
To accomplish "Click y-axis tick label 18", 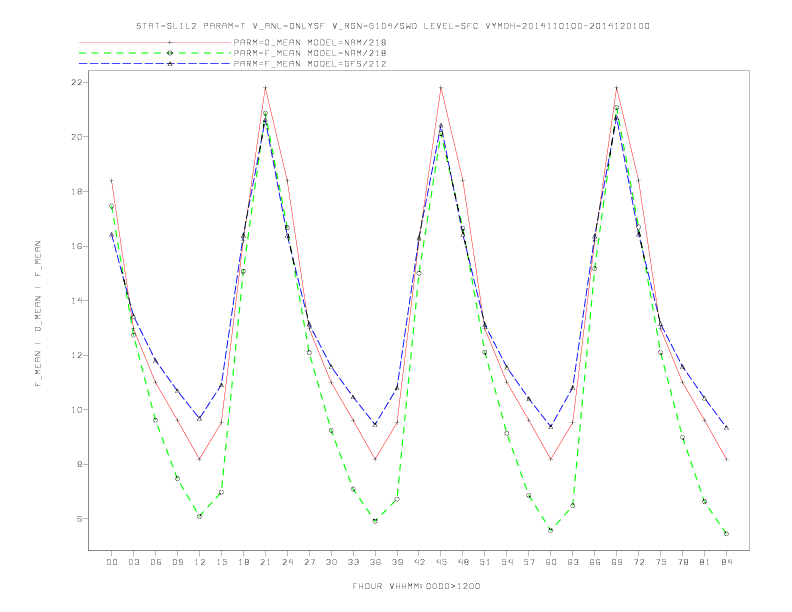I will tap(77, 191).
